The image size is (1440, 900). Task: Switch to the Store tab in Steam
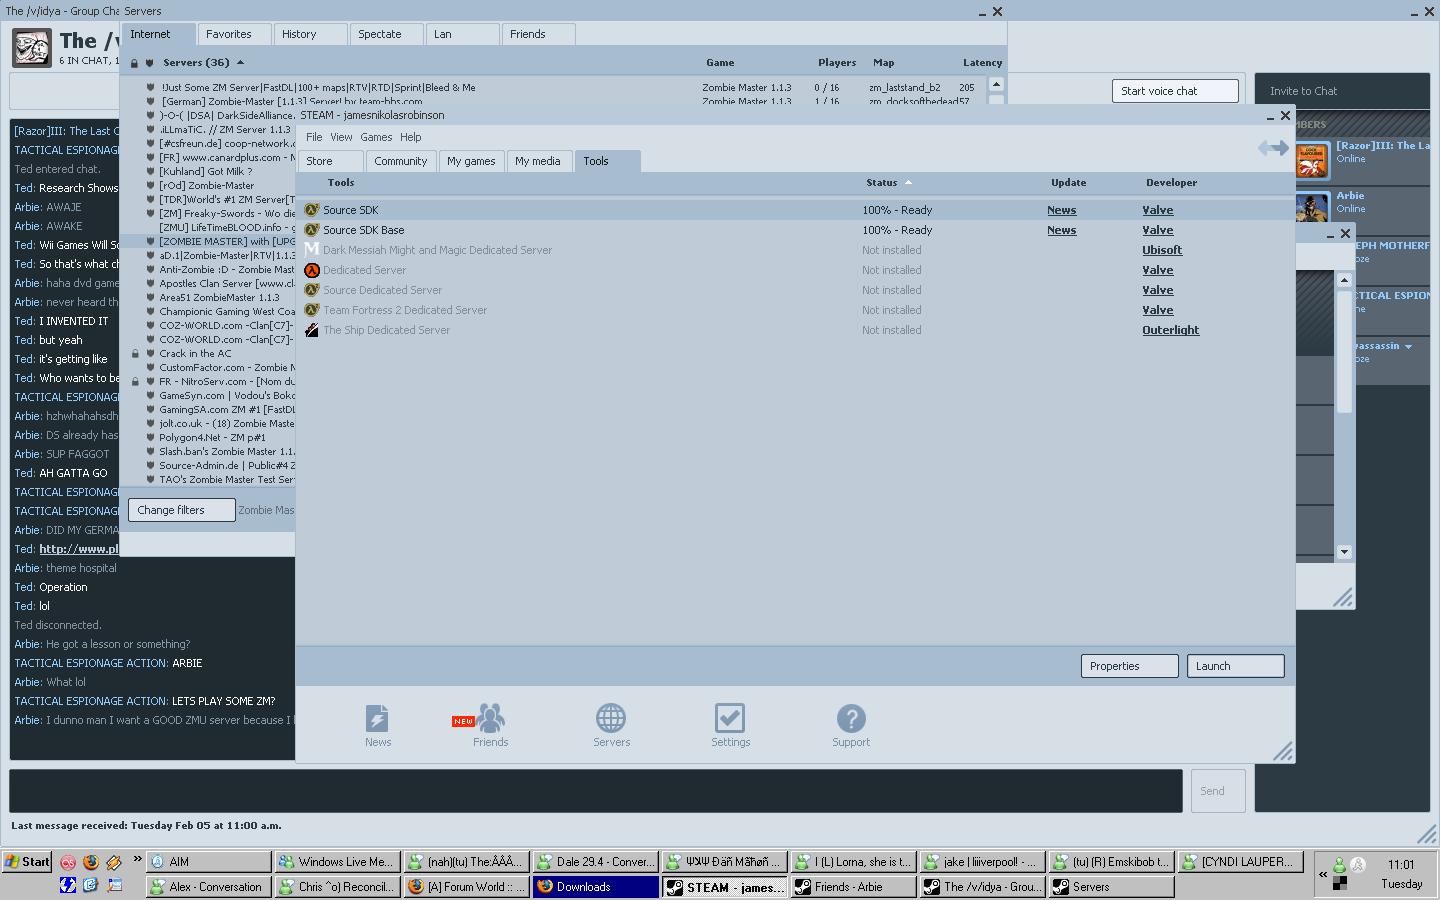tap(331, 161)
